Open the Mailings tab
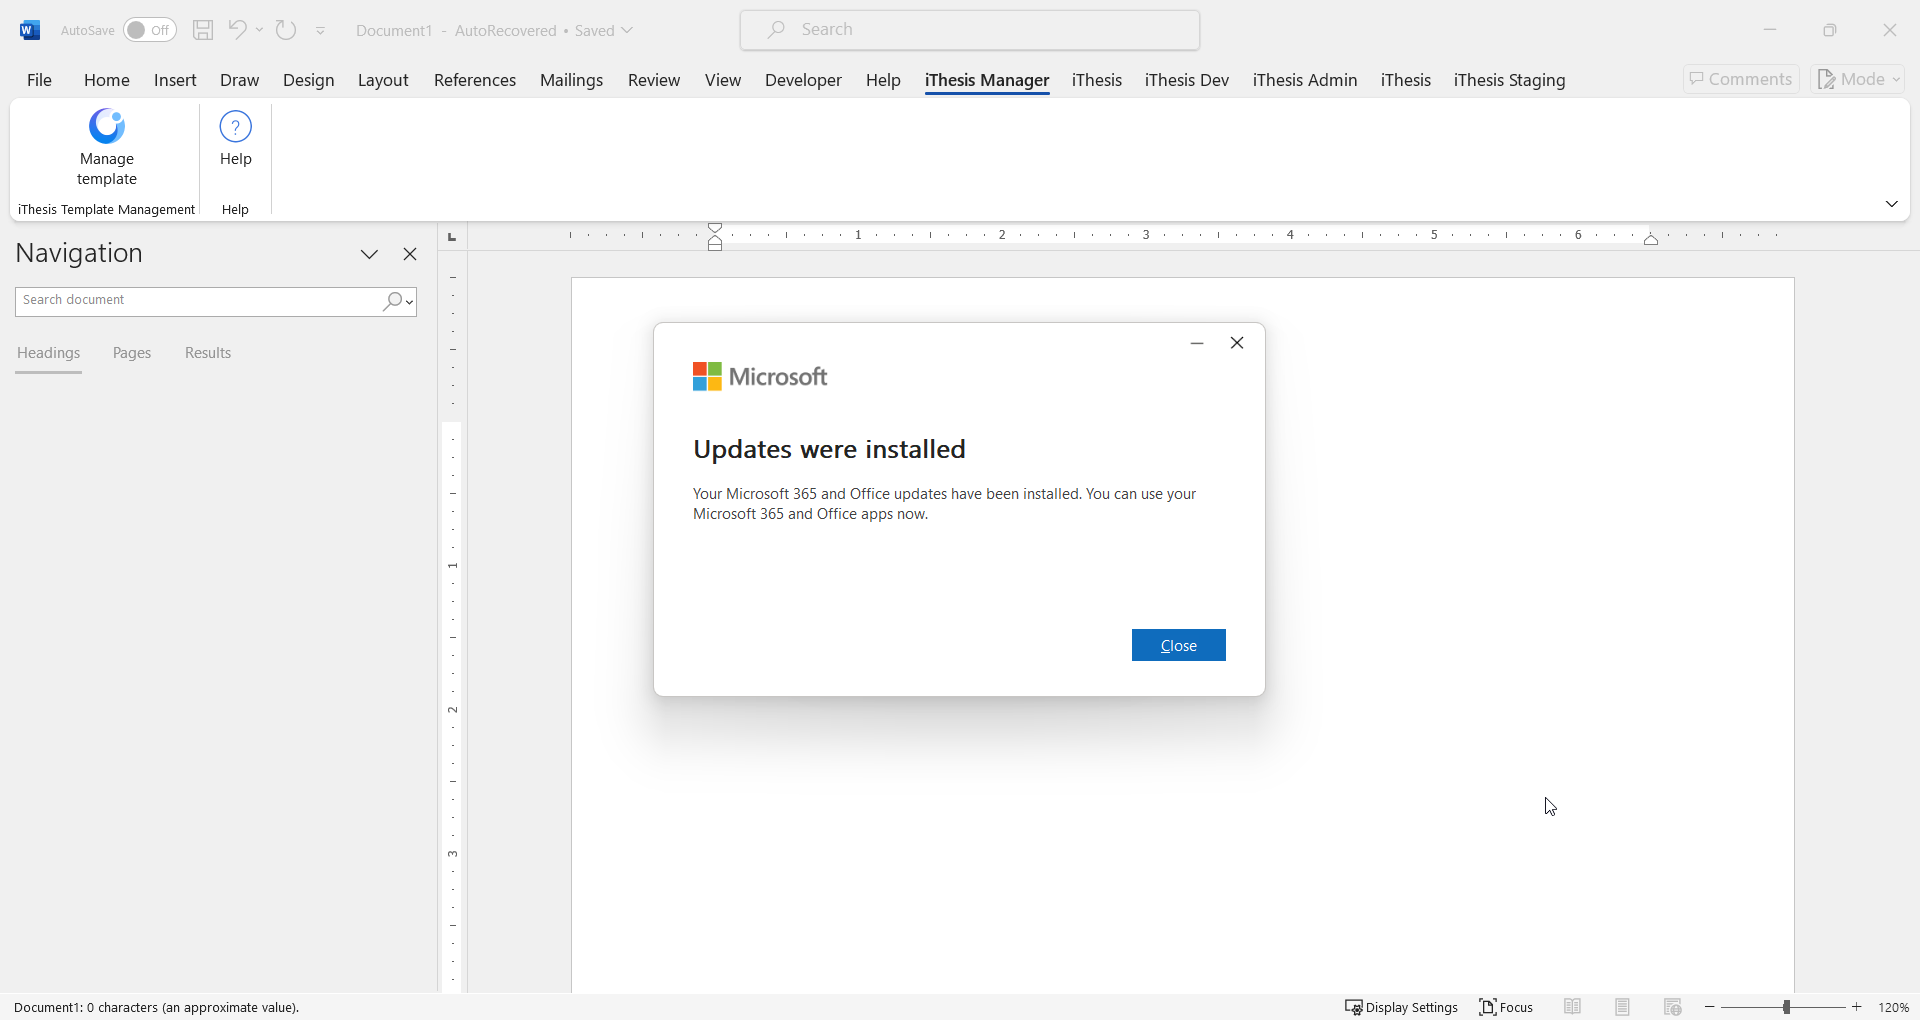 tap(571, 80)
